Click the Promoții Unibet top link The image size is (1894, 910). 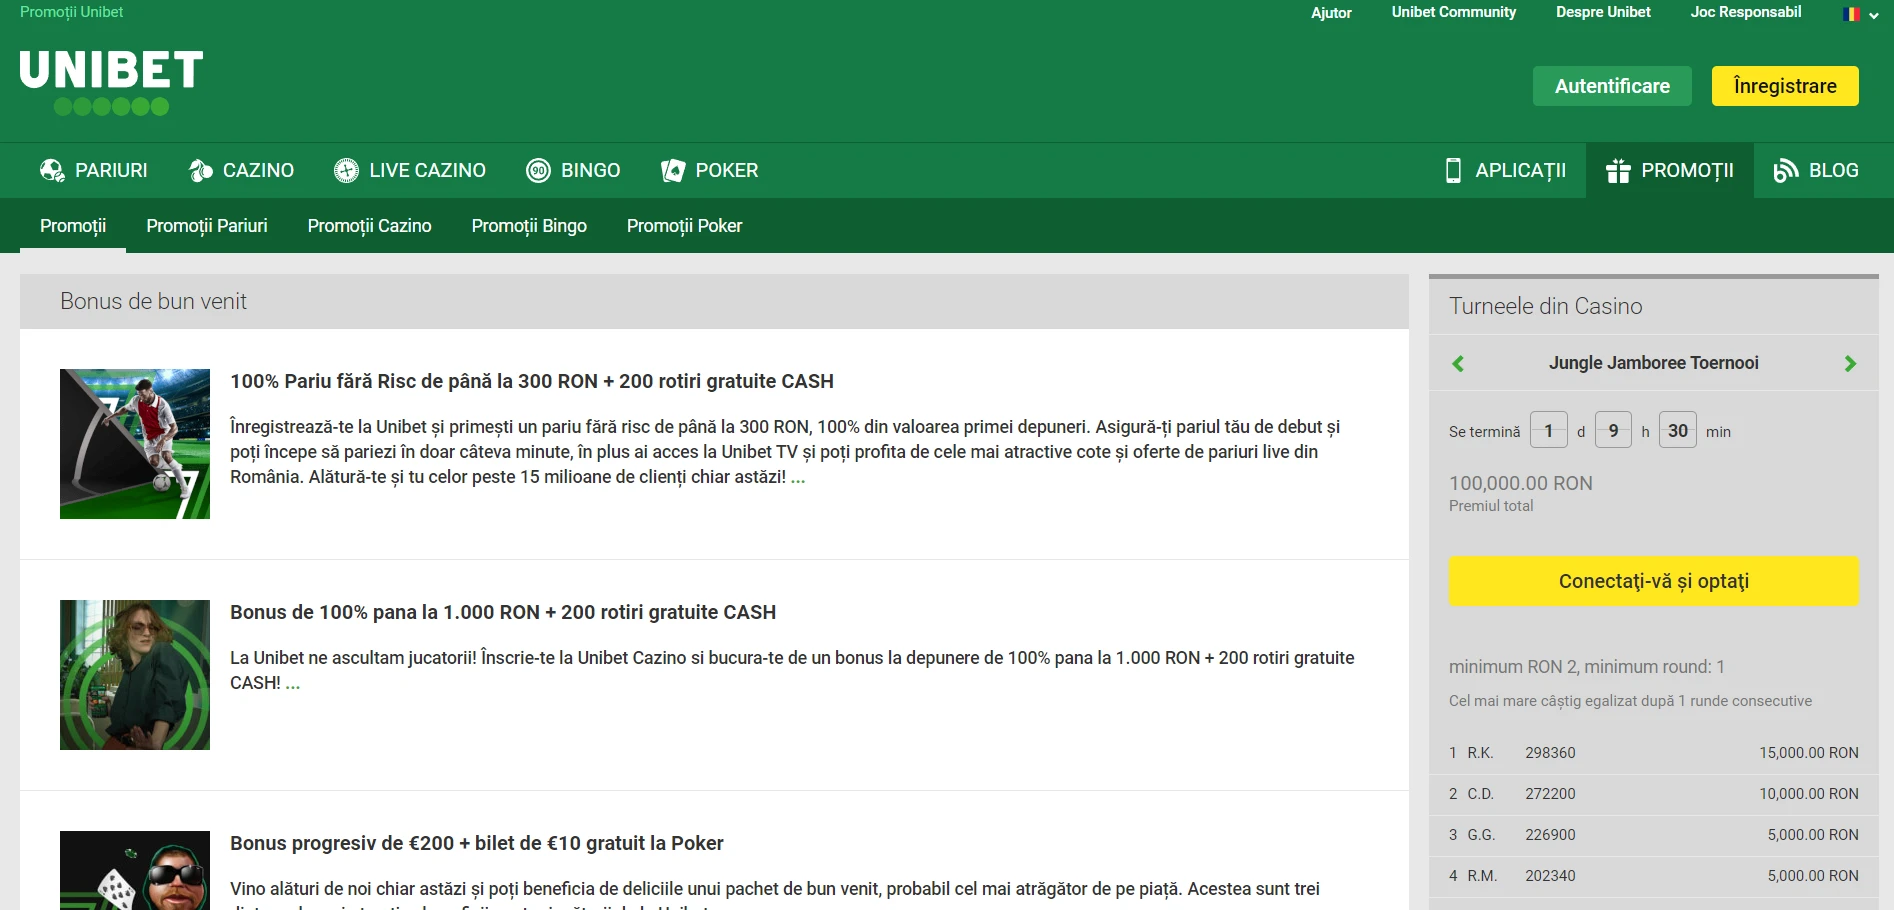(72, 12)
